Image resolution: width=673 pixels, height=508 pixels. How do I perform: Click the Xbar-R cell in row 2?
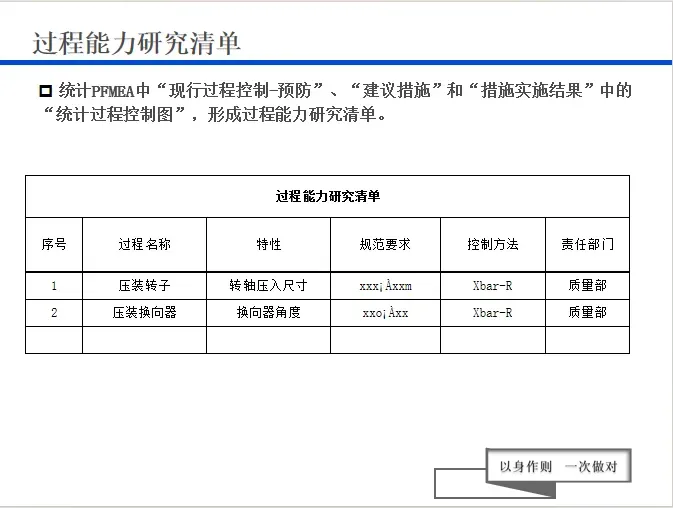click(493, 313)
